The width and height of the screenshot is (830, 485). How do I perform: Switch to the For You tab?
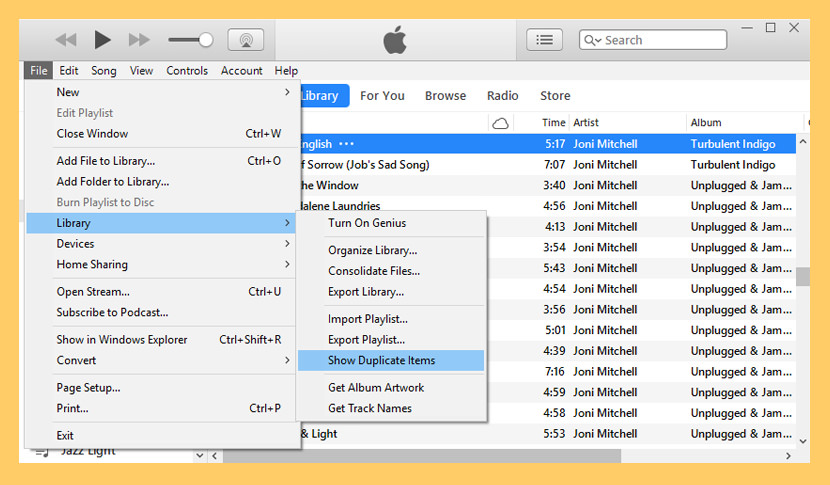coord(382,96)
